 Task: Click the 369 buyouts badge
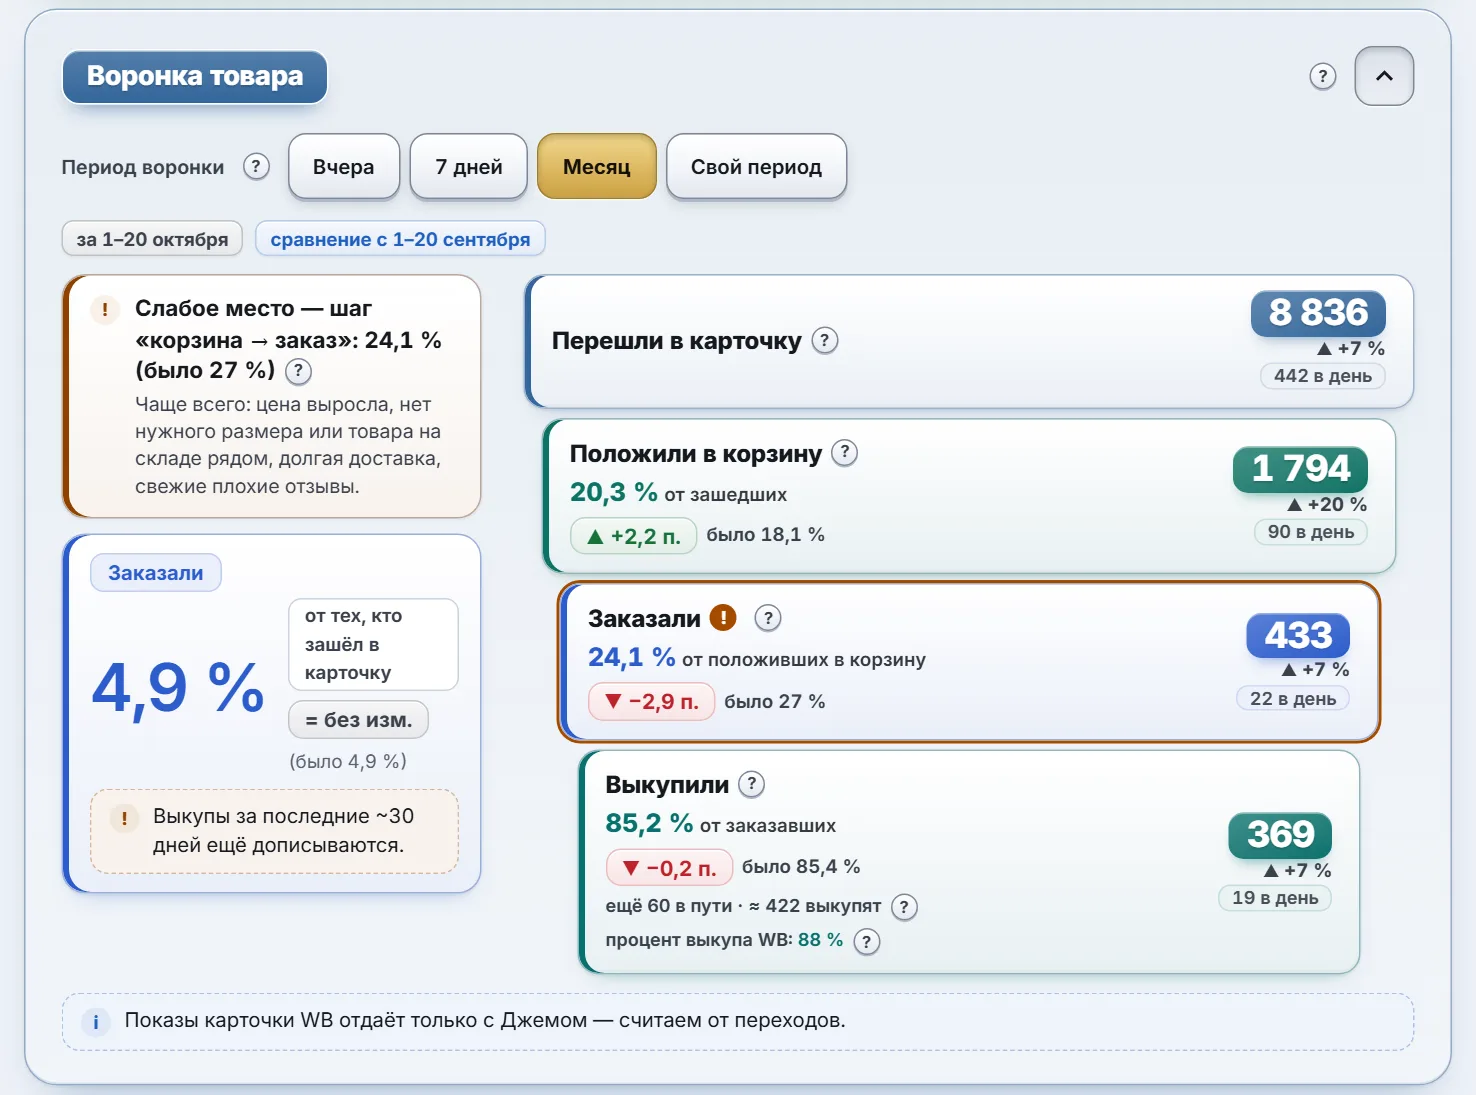click(1280, 835)
